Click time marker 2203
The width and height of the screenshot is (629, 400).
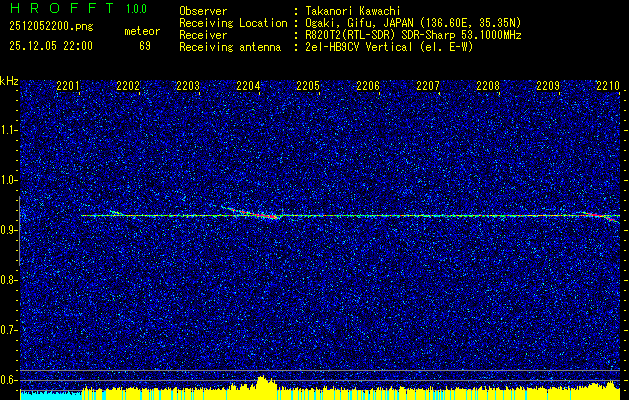point(188,86)
